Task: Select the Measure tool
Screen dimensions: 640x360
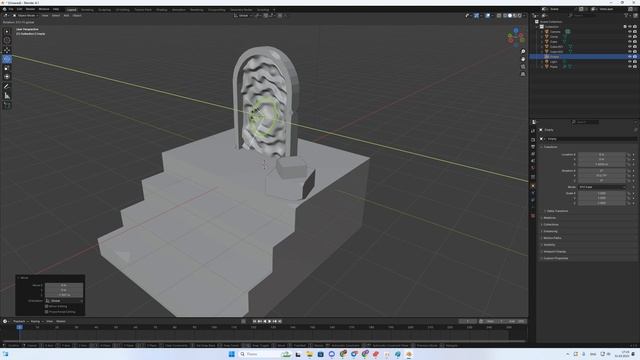Action: tap(7, 96)
